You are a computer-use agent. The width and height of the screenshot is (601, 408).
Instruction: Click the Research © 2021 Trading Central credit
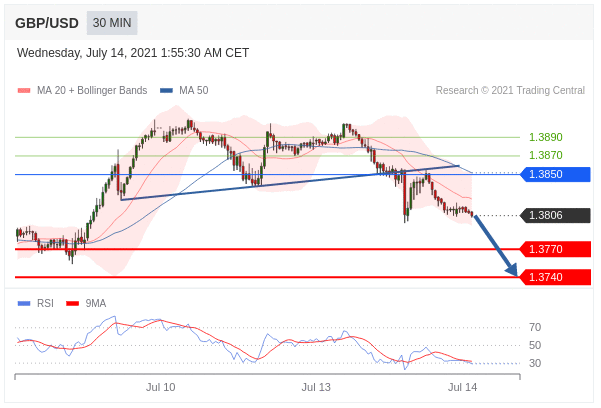tap(510, 90)
